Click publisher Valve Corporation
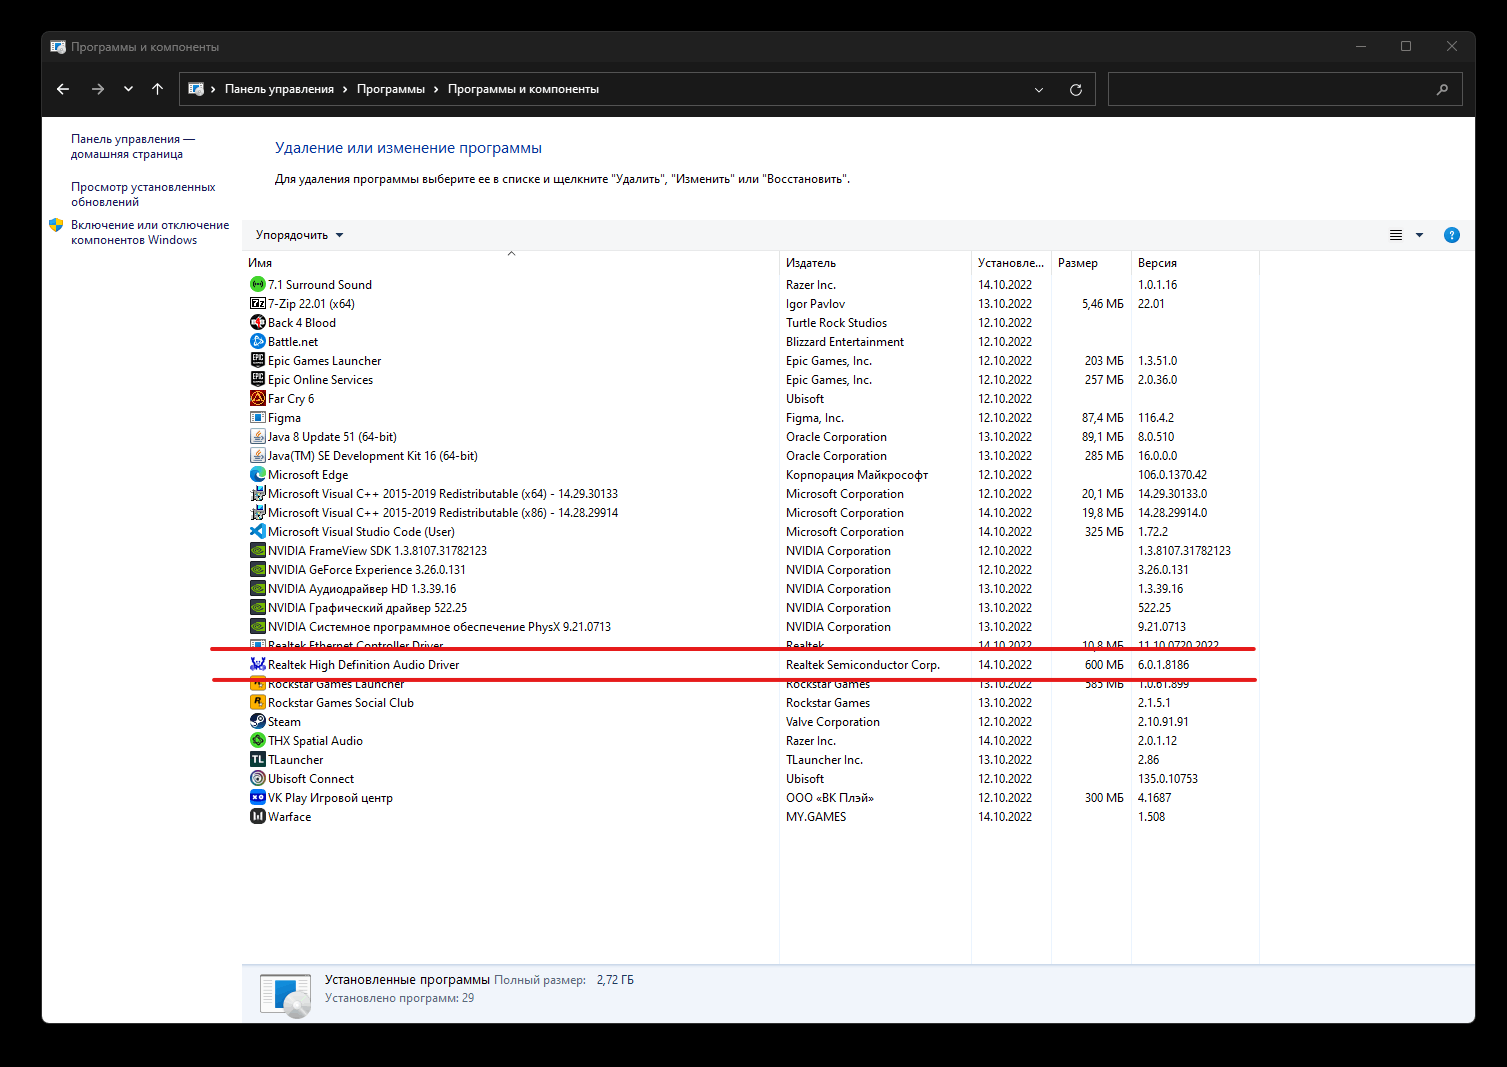 click(833, 722)
